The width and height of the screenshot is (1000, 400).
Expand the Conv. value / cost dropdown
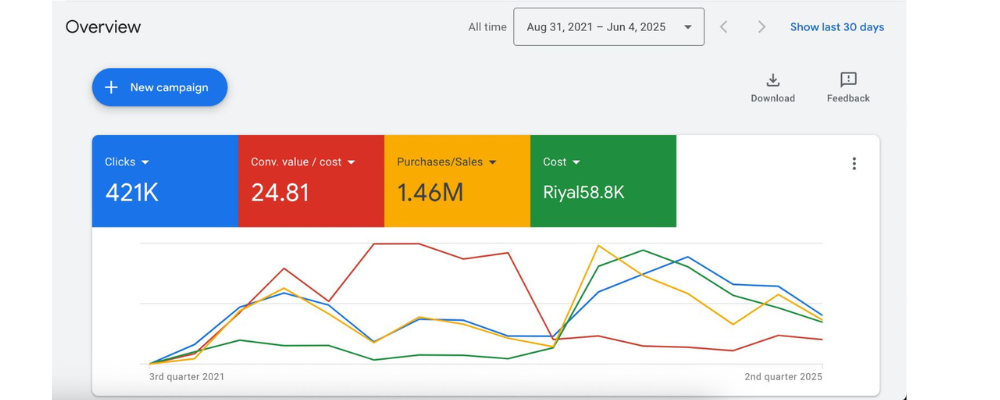[351, 162]
